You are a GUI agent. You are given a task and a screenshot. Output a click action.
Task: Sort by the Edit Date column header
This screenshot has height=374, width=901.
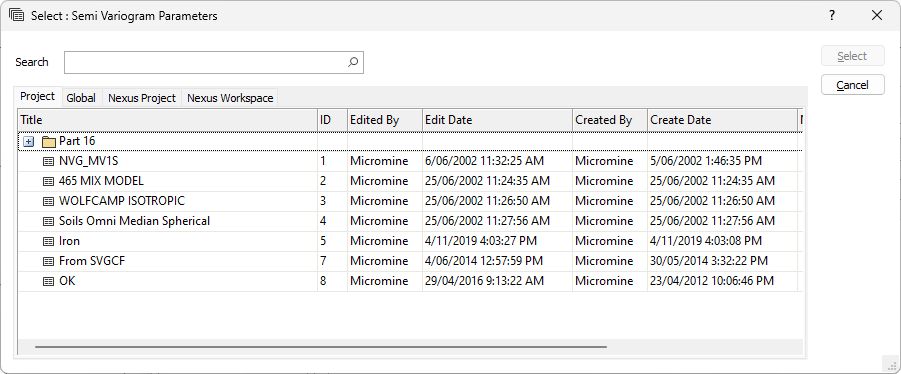click(498, 120)
